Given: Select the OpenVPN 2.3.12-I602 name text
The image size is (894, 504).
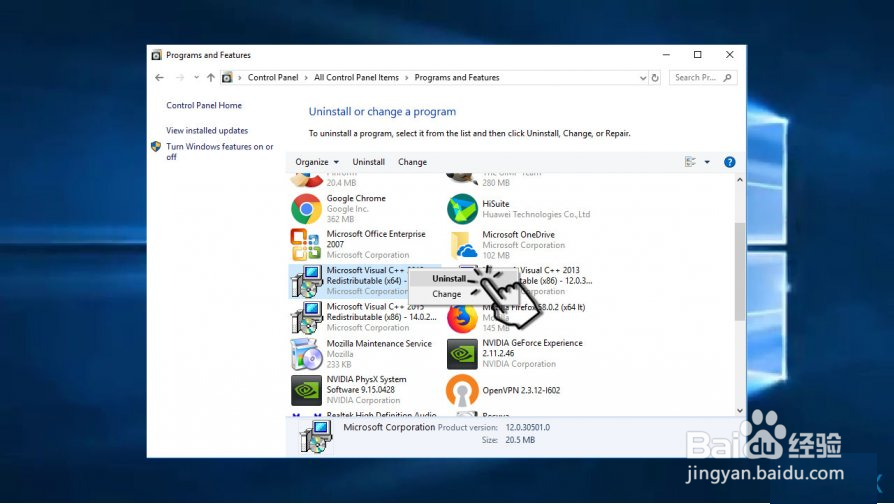Looking at the screenshot, I should [521, 391].
